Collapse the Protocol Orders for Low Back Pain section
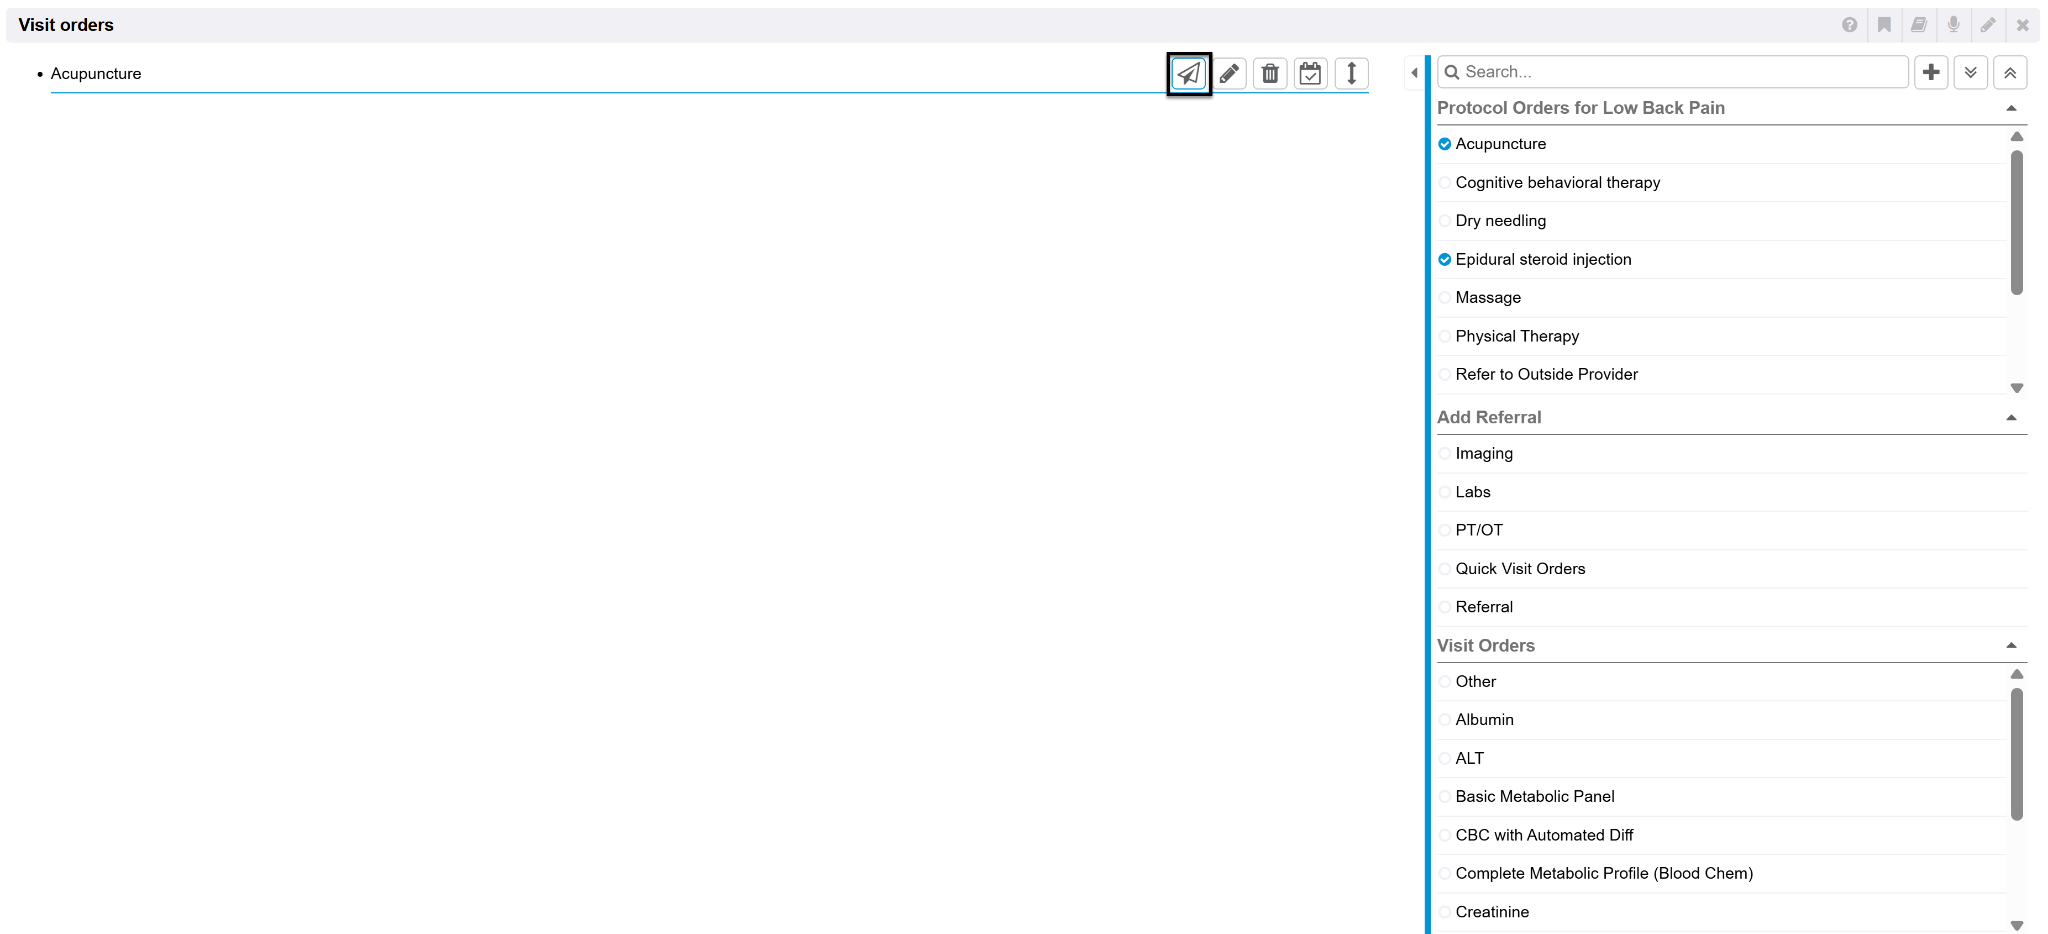 2011,108
